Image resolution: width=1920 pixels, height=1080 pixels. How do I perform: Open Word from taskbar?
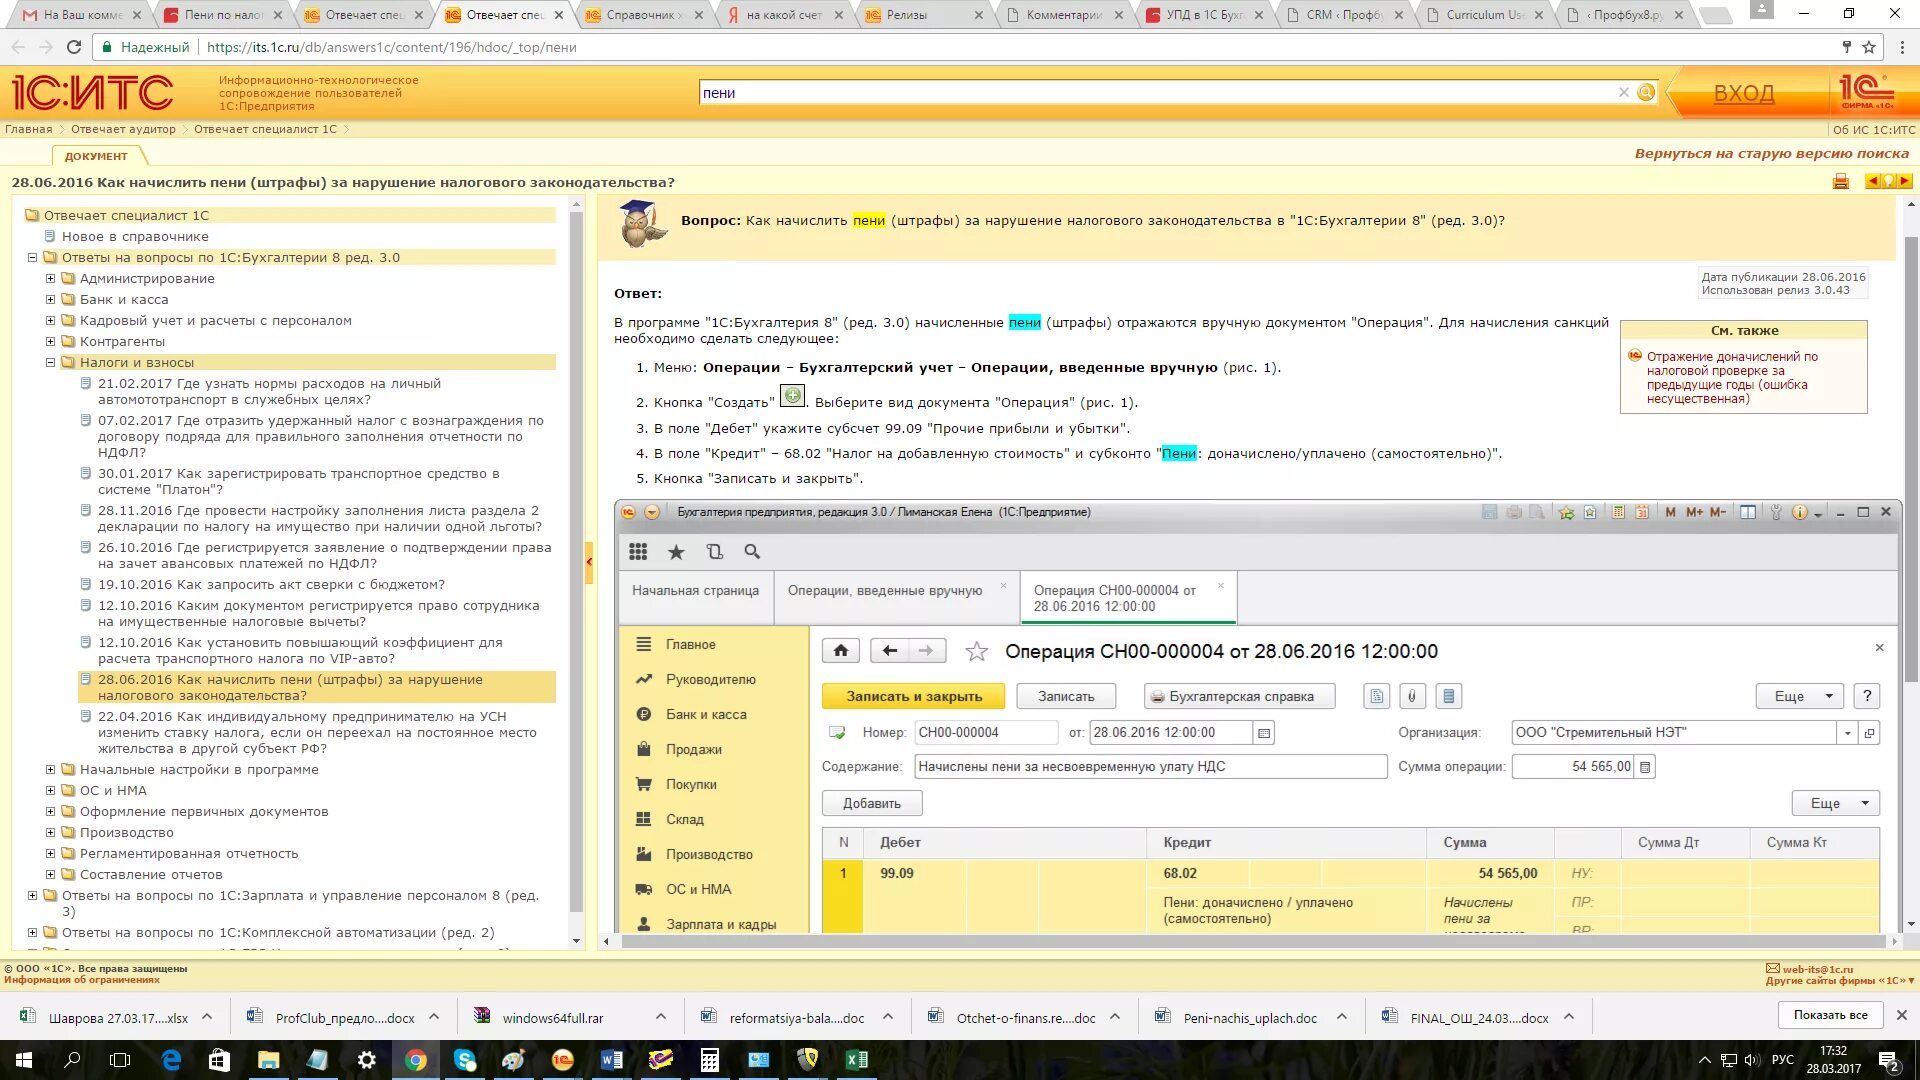tap(612, 1060)
